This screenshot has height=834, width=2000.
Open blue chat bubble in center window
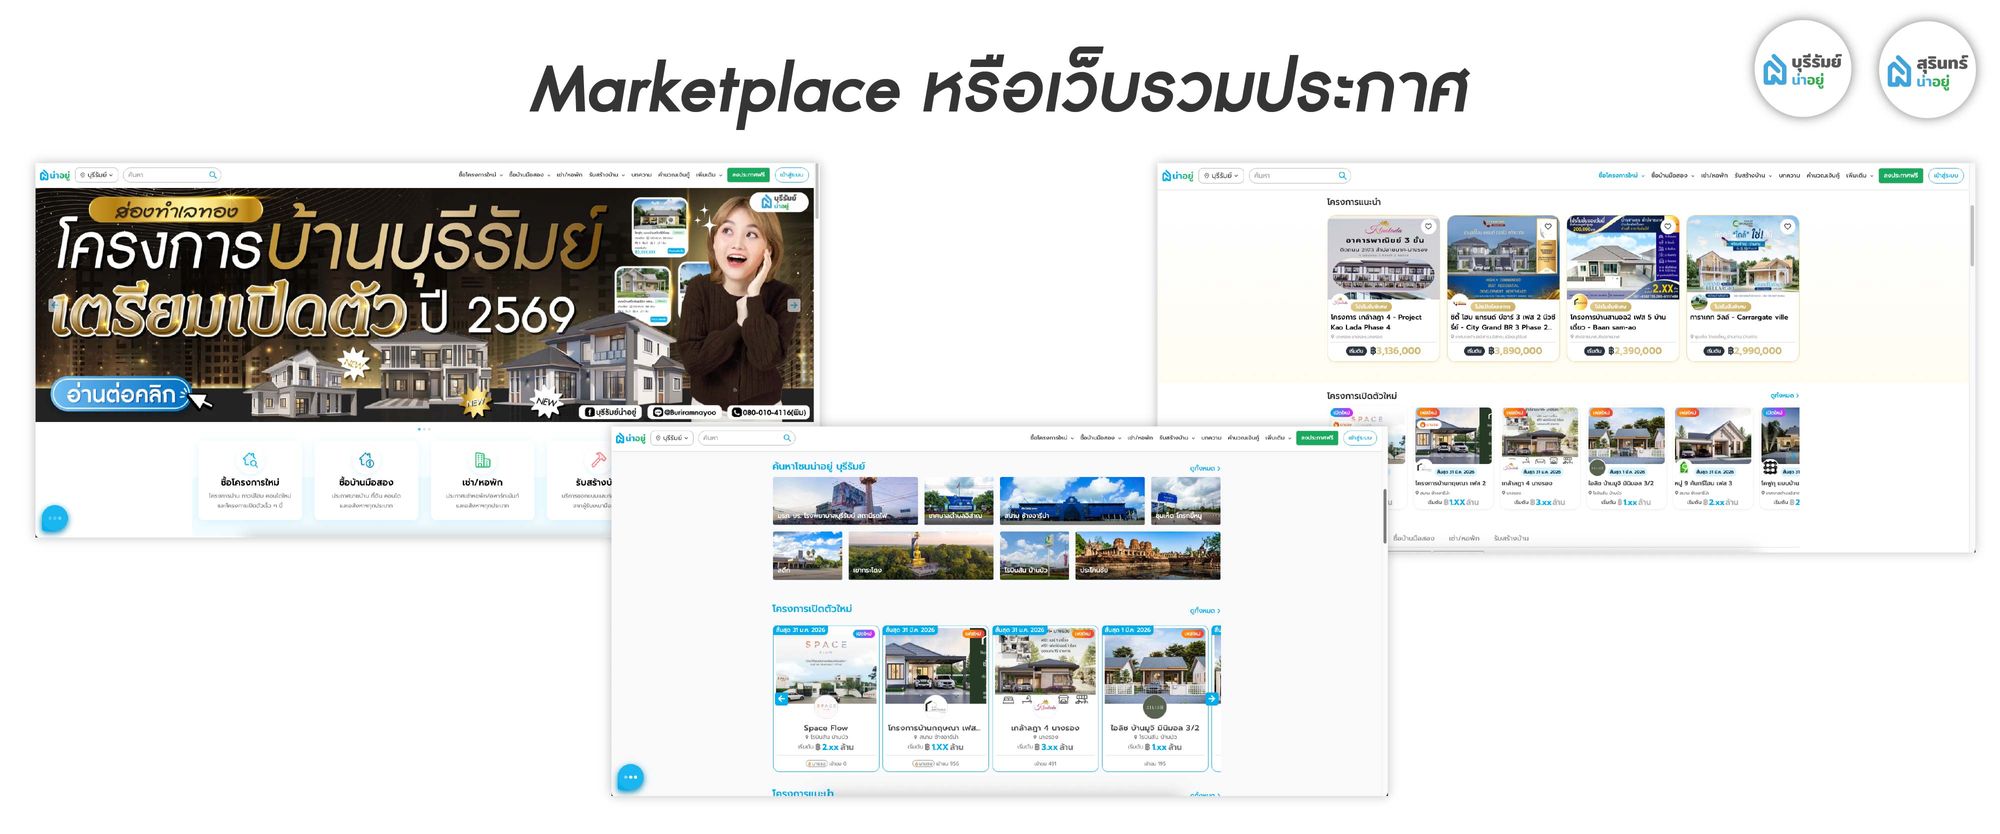[630, 777]
